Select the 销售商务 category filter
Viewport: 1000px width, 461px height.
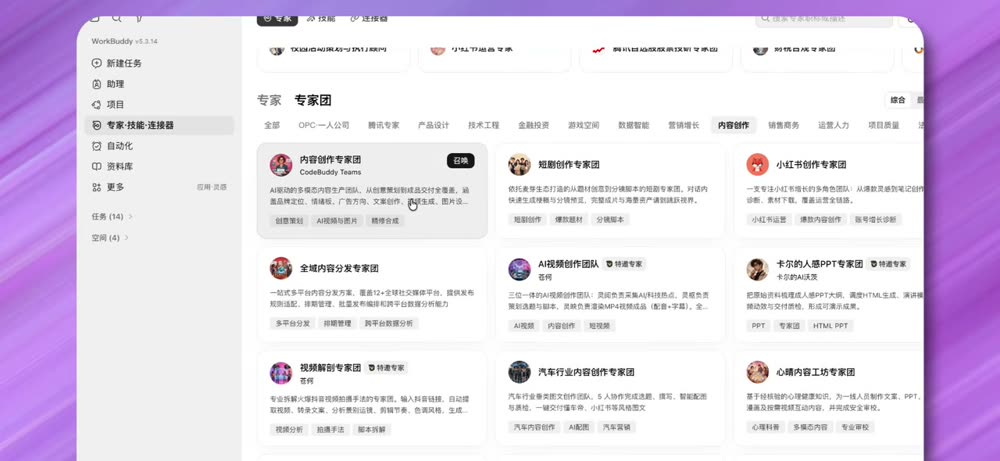coord(784,126)
